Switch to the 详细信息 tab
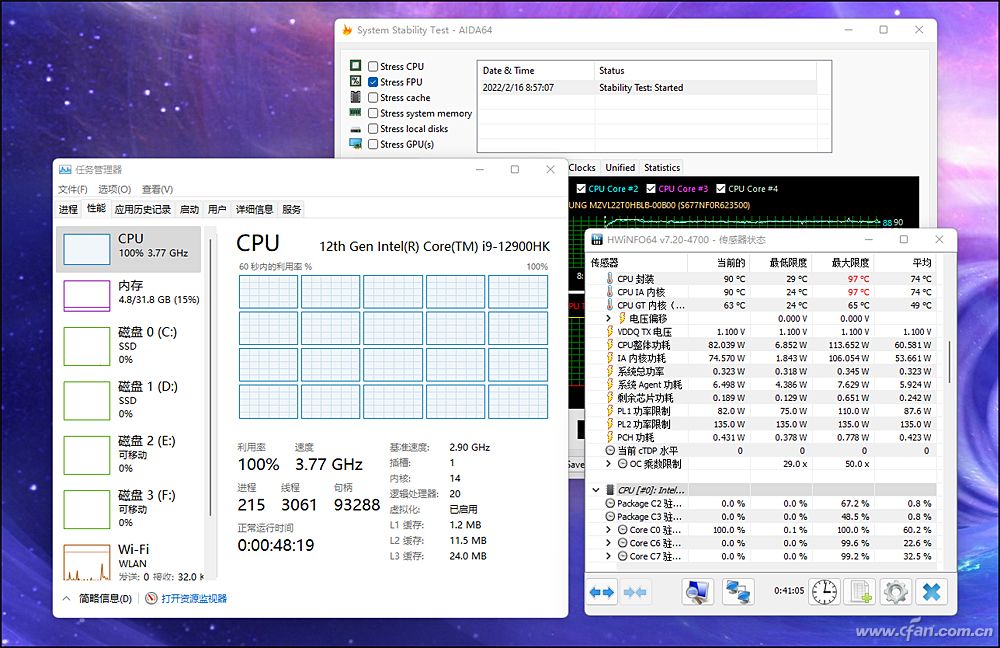Image resolution: width=1000 pixels, height=648 pixels. pyautogui.click(x=254, y=209)
